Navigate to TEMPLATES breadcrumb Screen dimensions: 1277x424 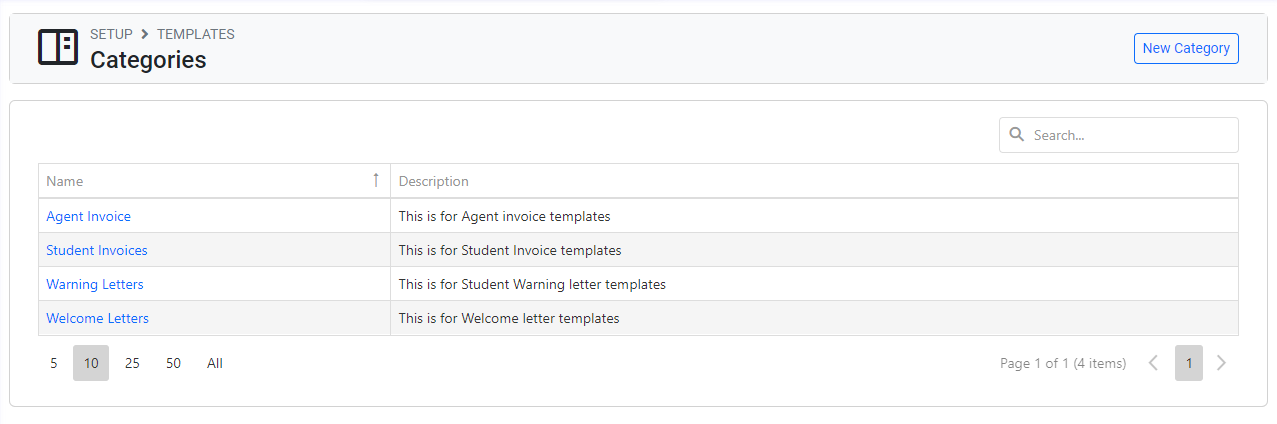click(196, 34)
